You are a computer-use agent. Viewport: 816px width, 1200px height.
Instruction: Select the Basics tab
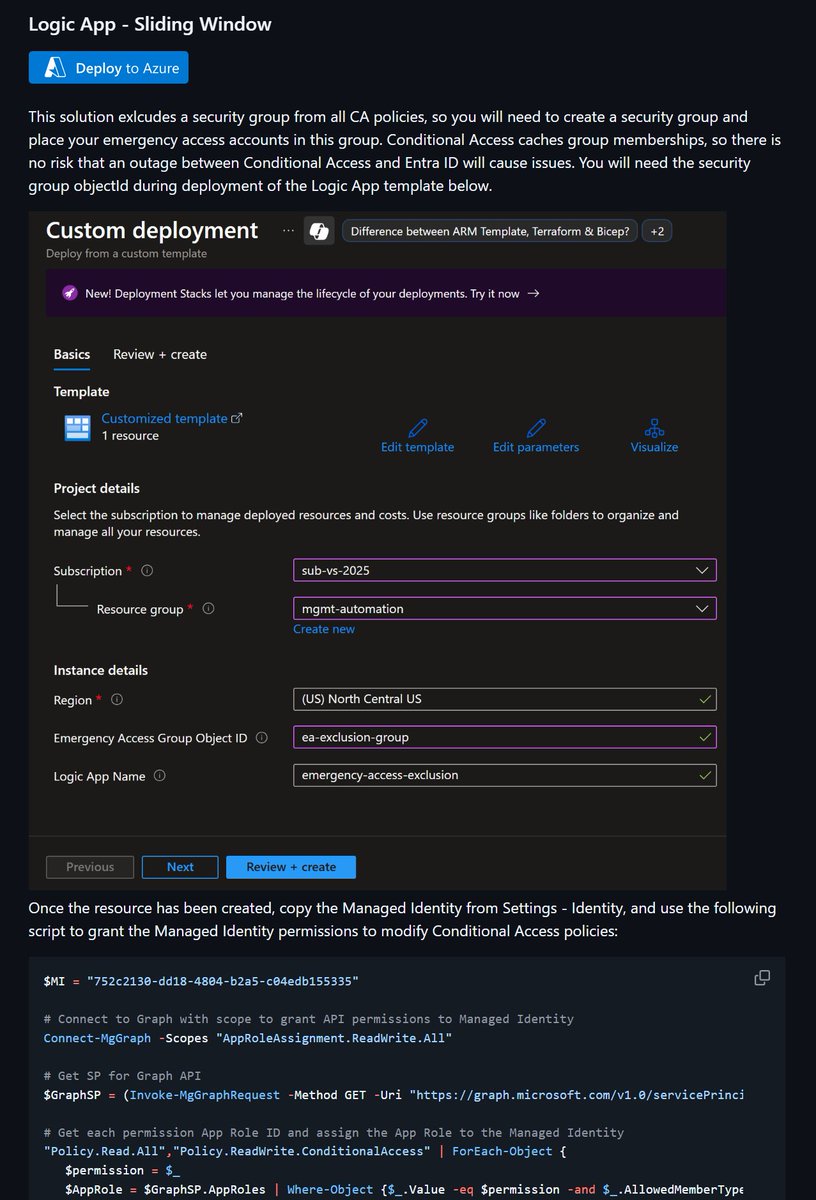pyautogui.click(x=71, y=354)
